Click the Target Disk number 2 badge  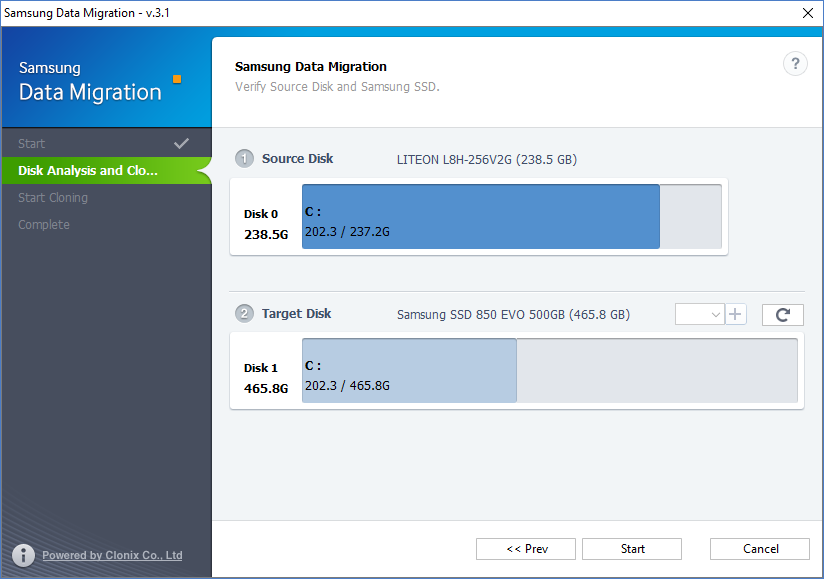pyautogui.click(x=245, y=314)
